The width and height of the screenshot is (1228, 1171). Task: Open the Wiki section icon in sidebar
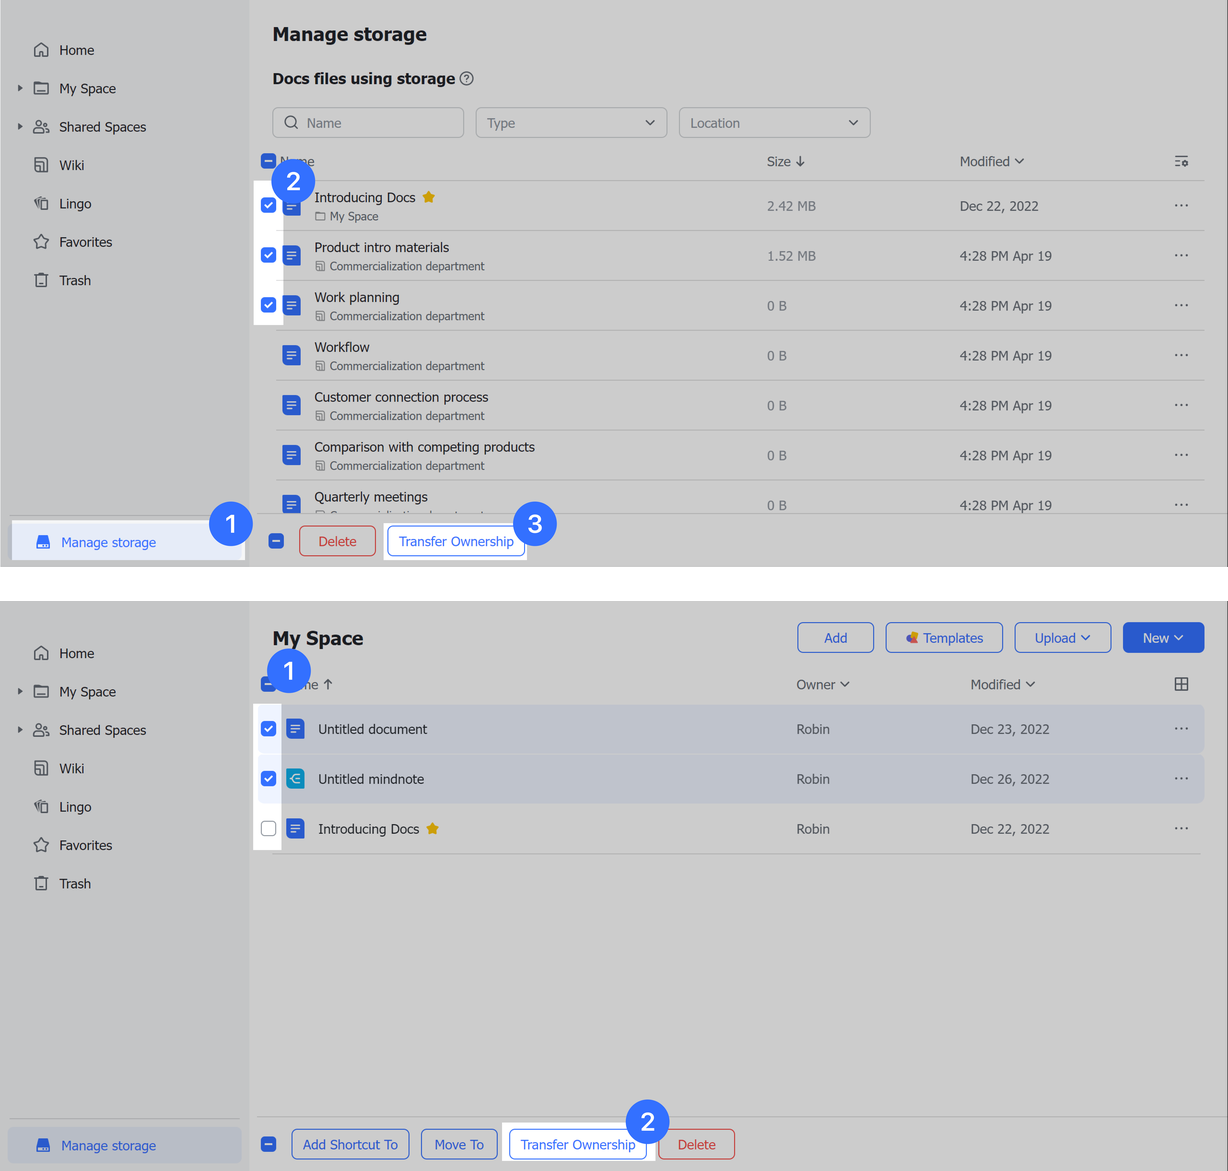click(40, 165)
